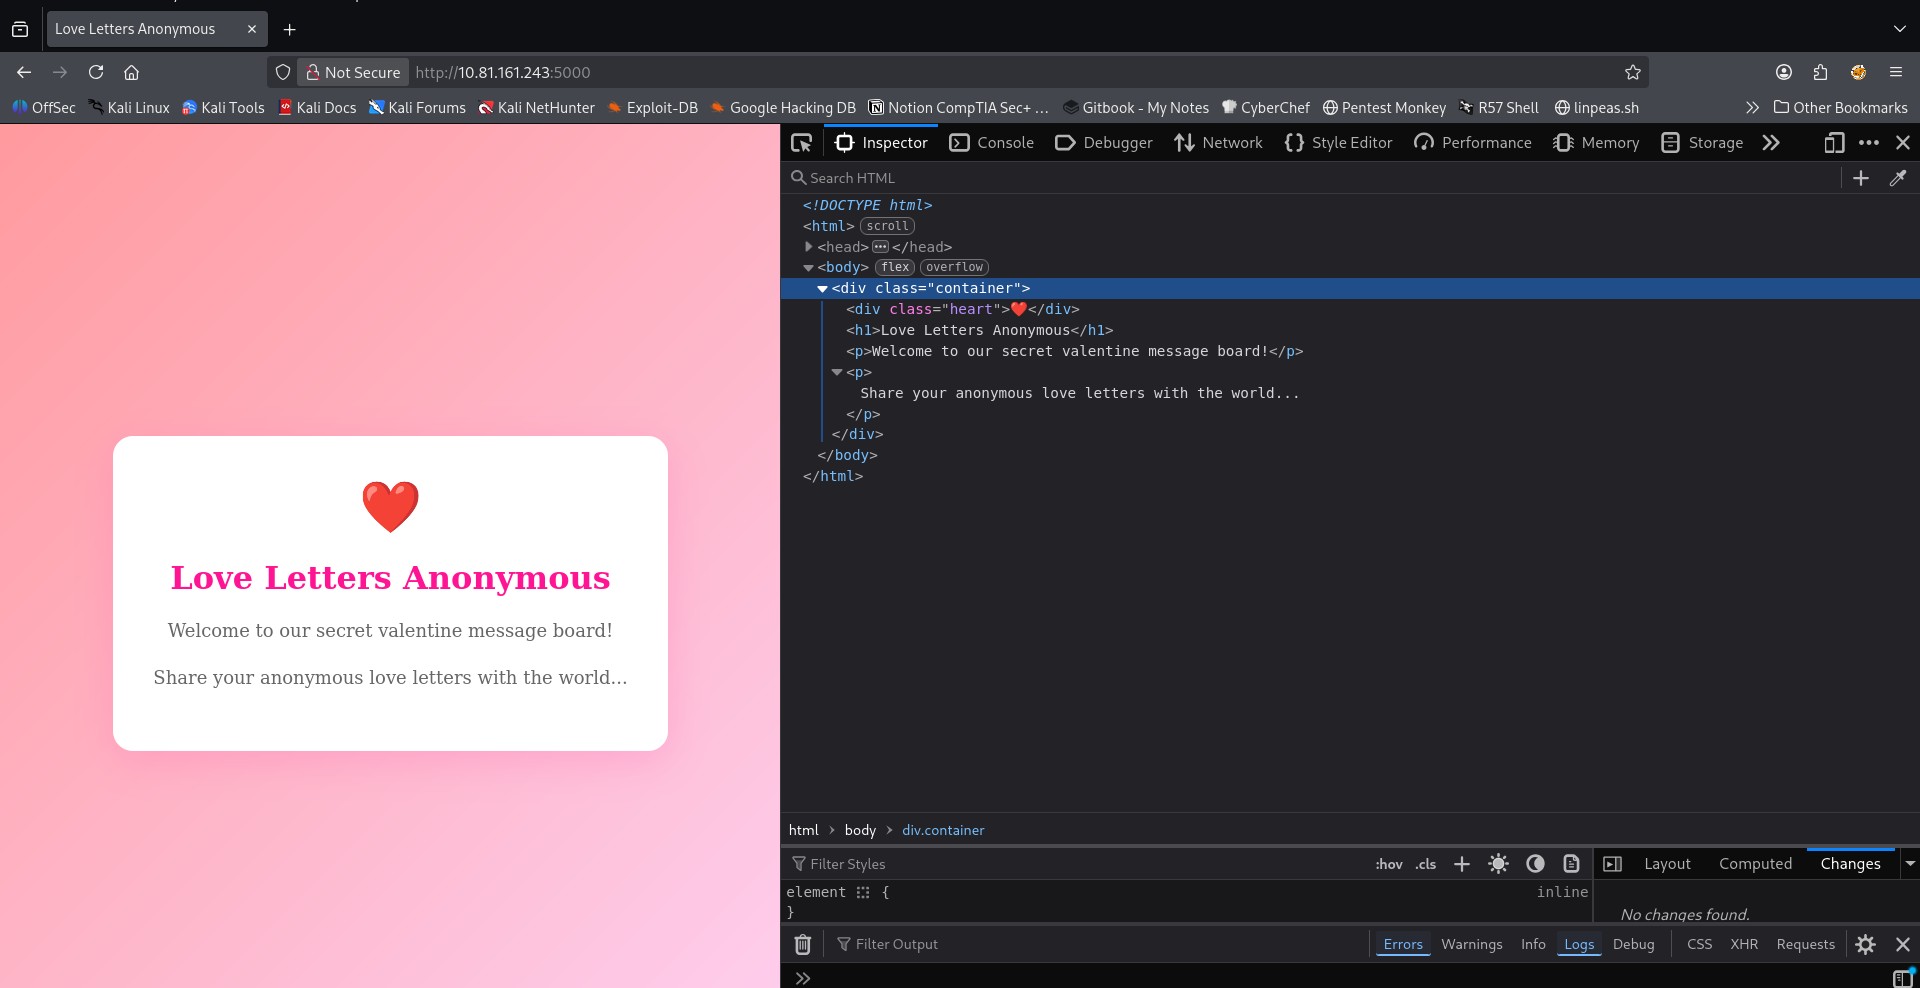Screen dimensions: 1920x988
Task: Open Responsive Design Mode
Action: pyautogui.click(x=1834, y=143)
